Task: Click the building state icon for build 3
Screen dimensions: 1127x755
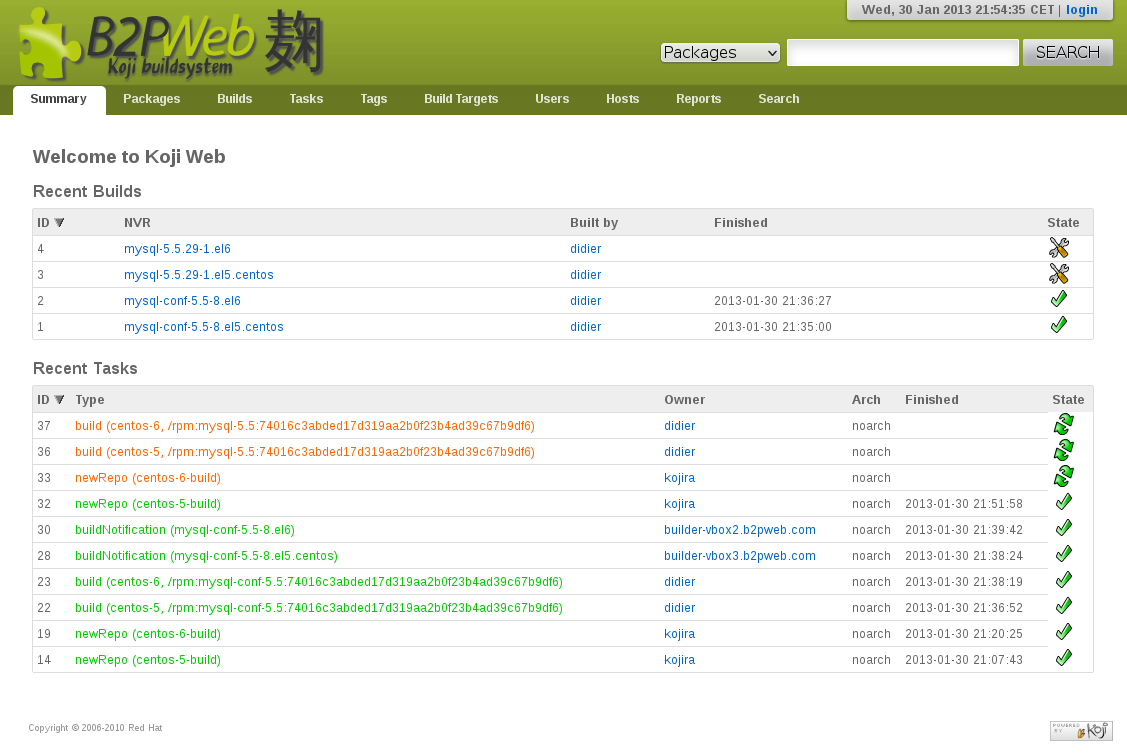Action: click(x=1059, y=274)
